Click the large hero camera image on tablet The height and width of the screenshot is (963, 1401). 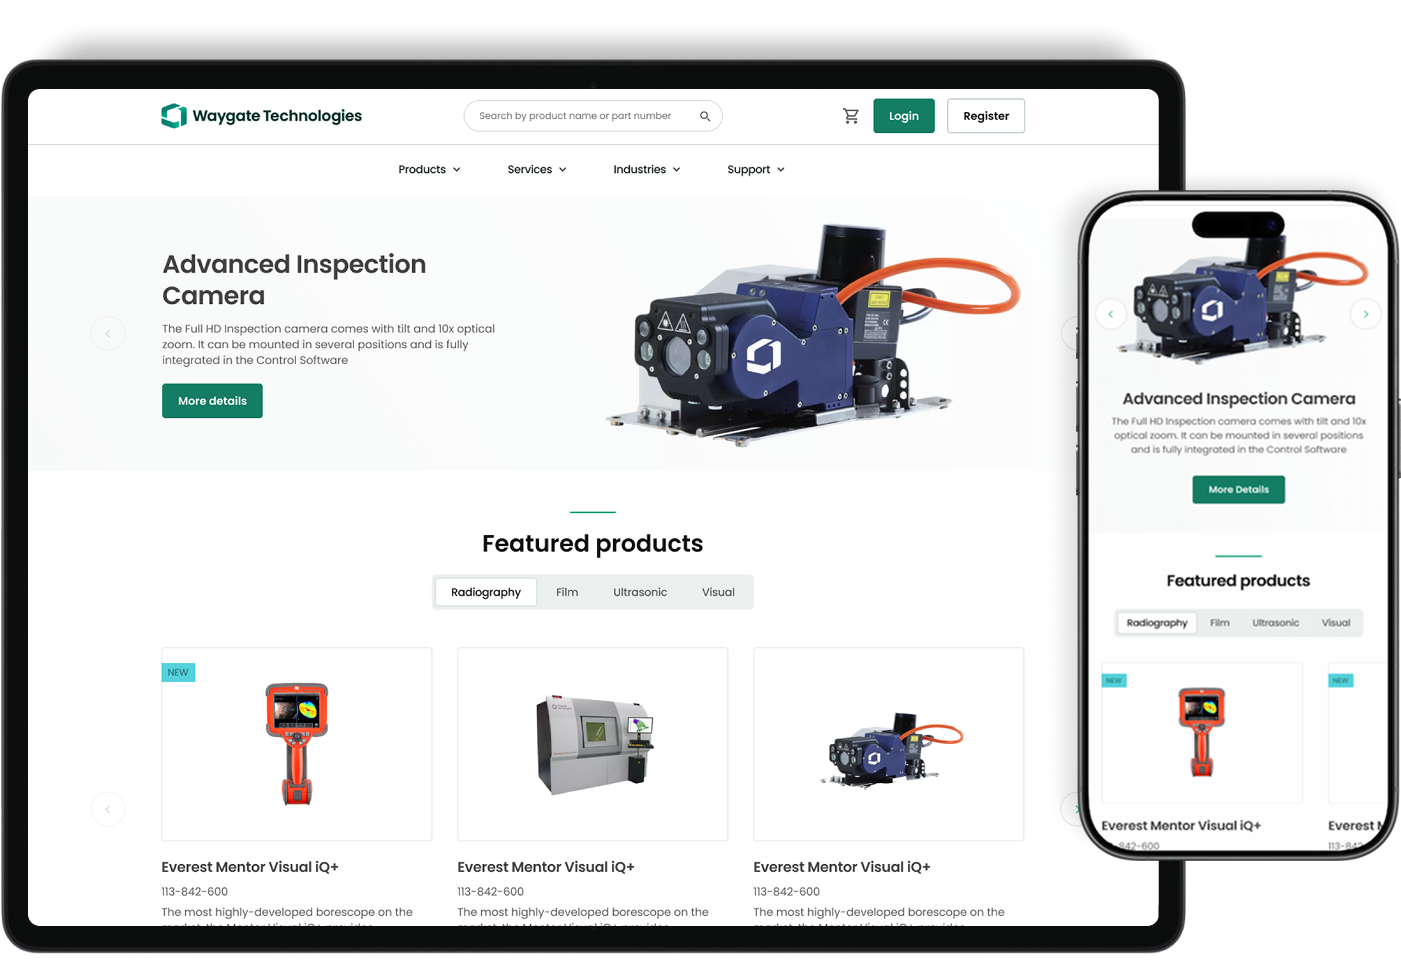[x=812, y=333]
